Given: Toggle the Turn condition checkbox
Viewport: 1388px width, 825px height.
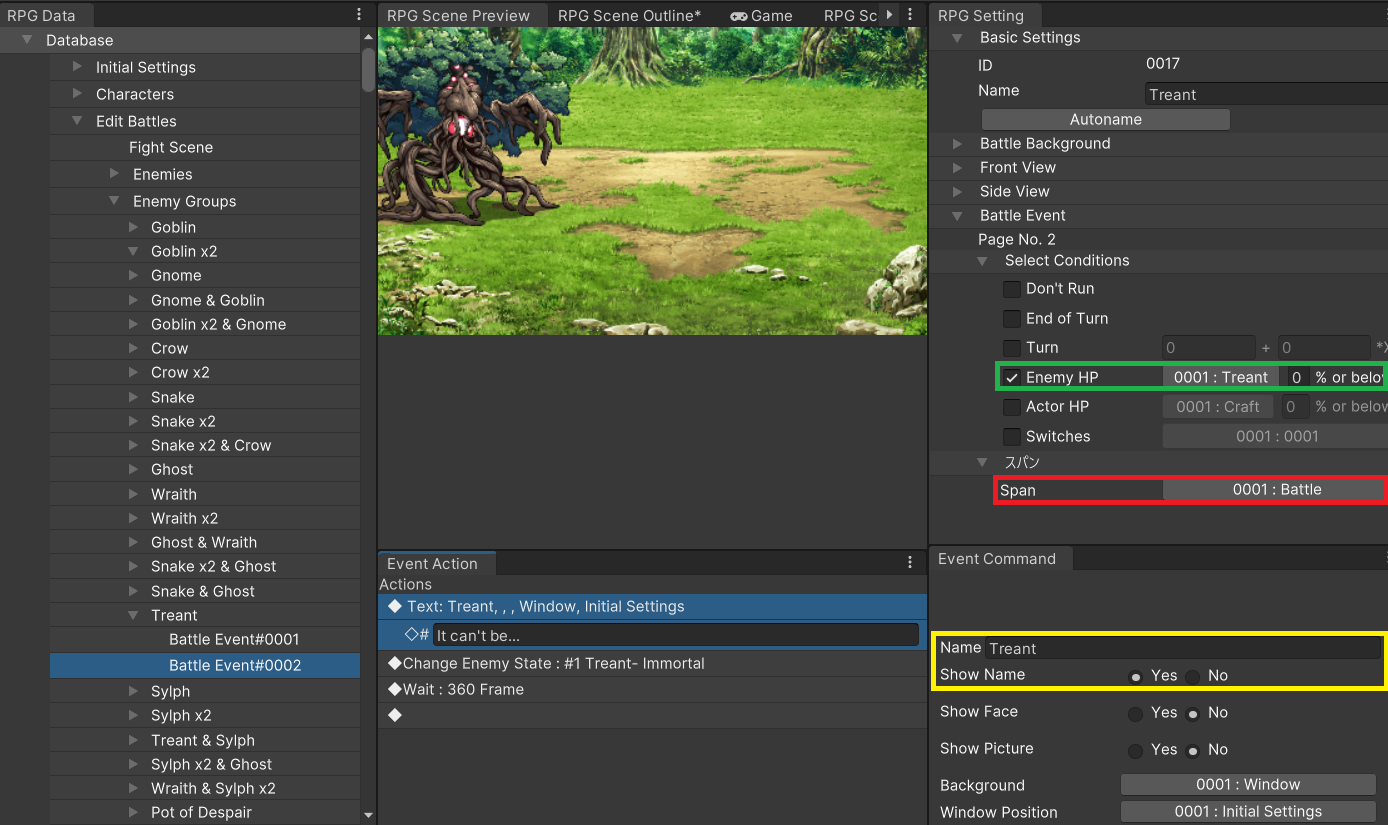Looking at the screenshot, I should 1012,348.
